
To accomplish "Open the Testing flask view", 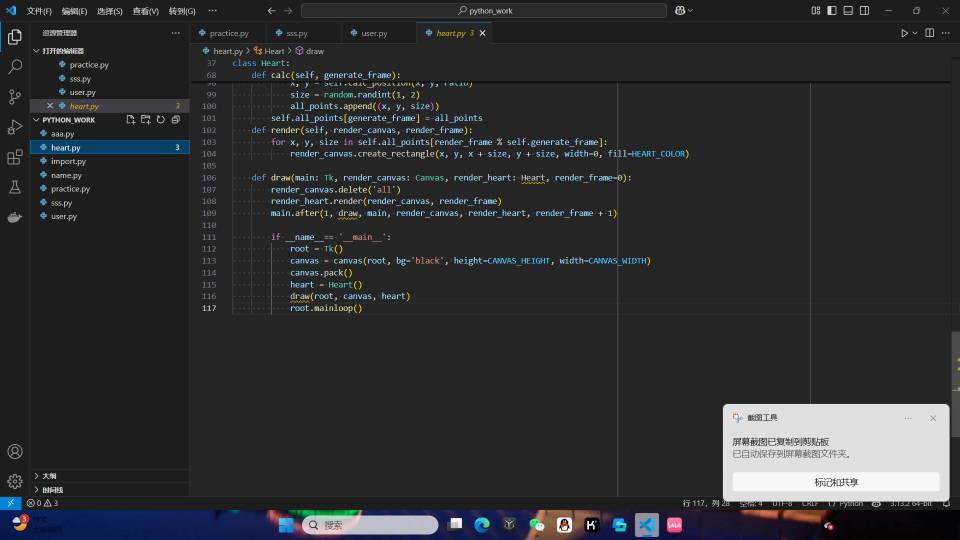I will tap(15, 187).
